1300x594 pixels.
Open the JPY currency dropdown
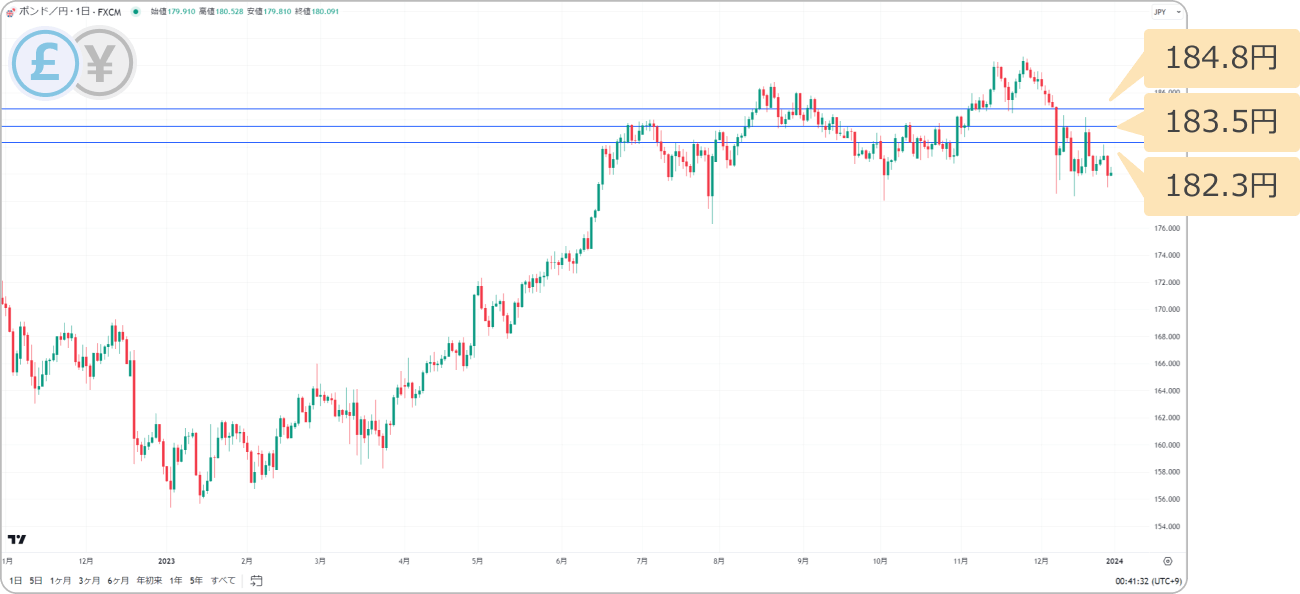click(x=1166, y=12)
